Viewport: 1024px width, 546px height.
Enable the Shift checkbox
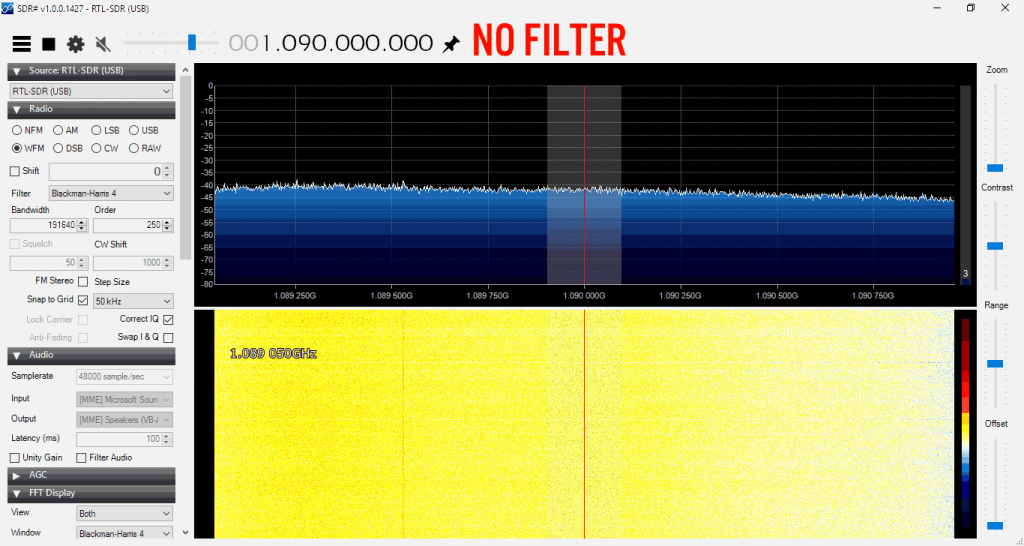15,171
